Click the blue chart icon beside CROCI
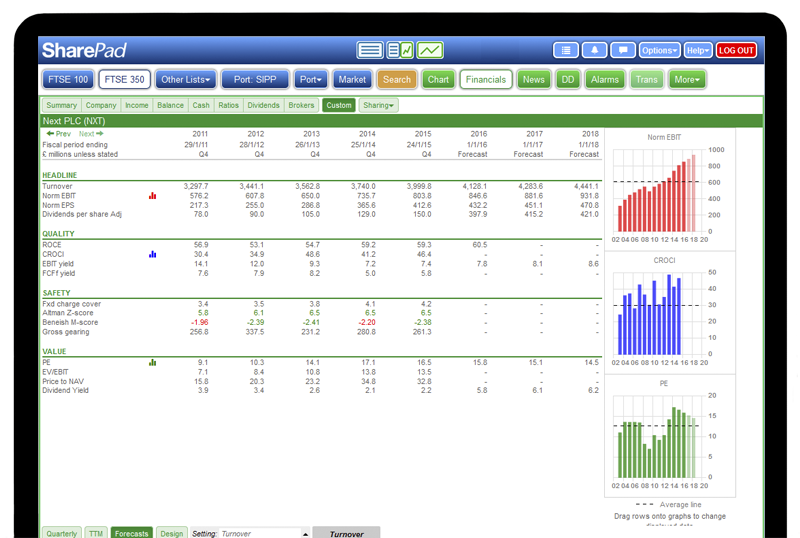 [x=153, y=254]
